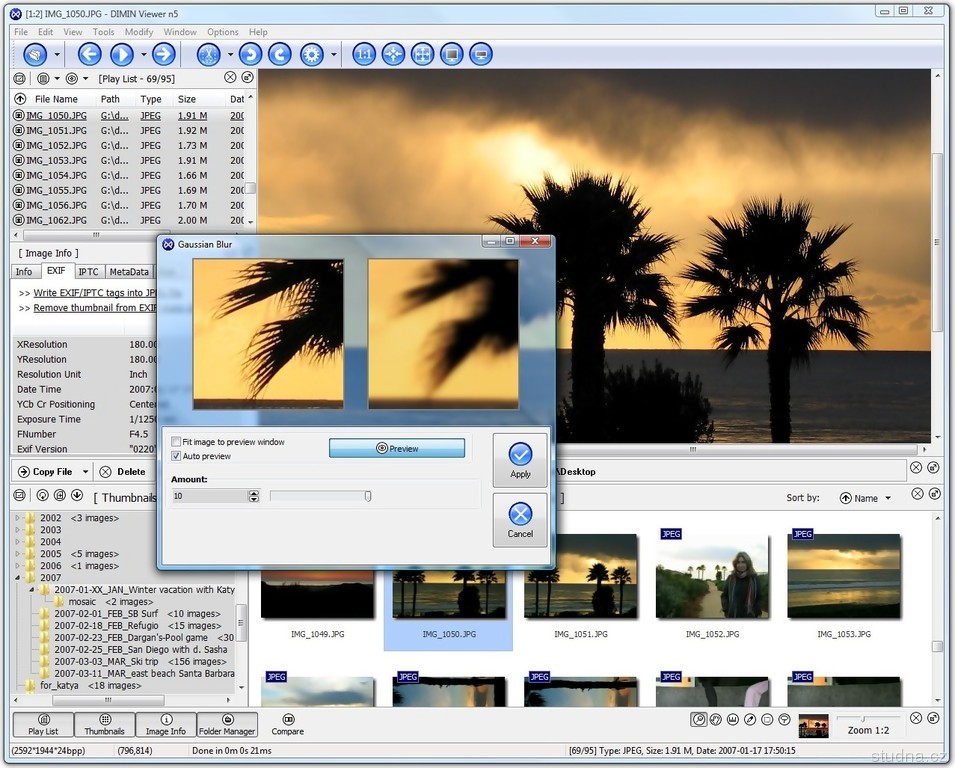
Task: Uncheck the Auto preview checkbox
Action: point(176,456)
